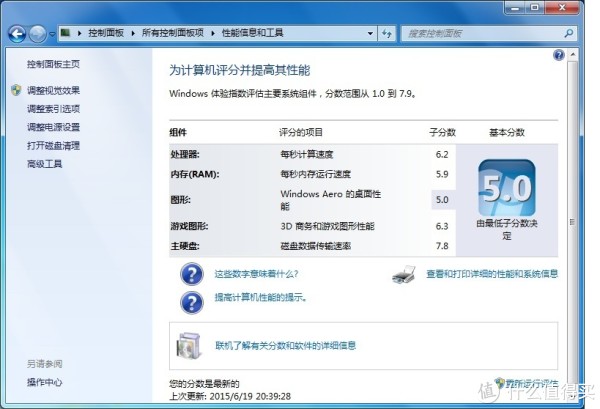Open 提高计算机性能的提示 link
The image size is (600, 409).
point(261,297)
